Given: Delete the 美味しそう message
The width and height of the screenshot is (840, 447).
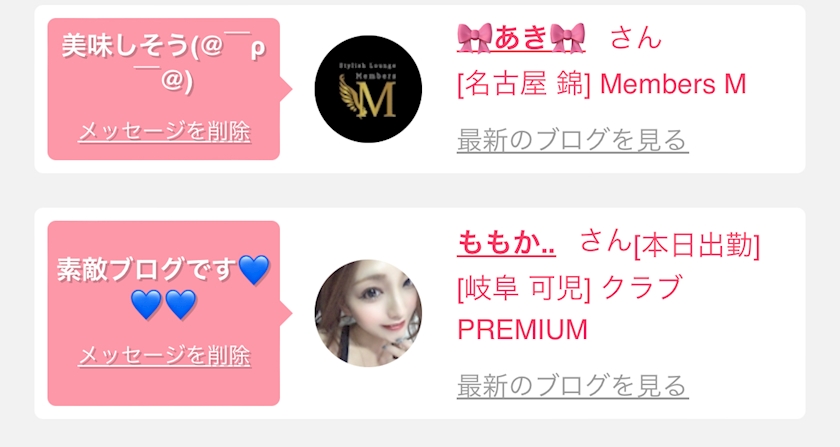Looking at the screenshot, I should [164, 131].
